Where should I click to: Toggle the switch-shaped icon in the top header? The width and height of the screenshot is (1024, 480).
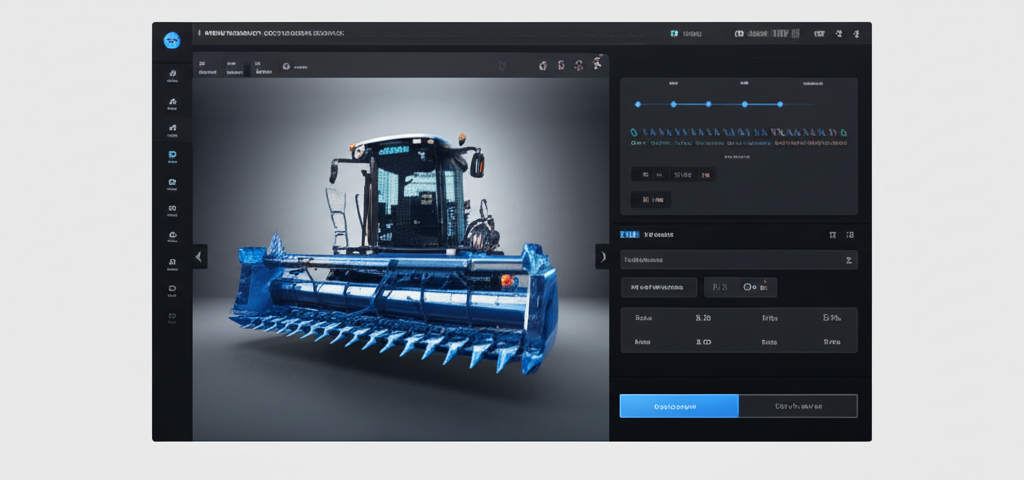coord(739,33)
